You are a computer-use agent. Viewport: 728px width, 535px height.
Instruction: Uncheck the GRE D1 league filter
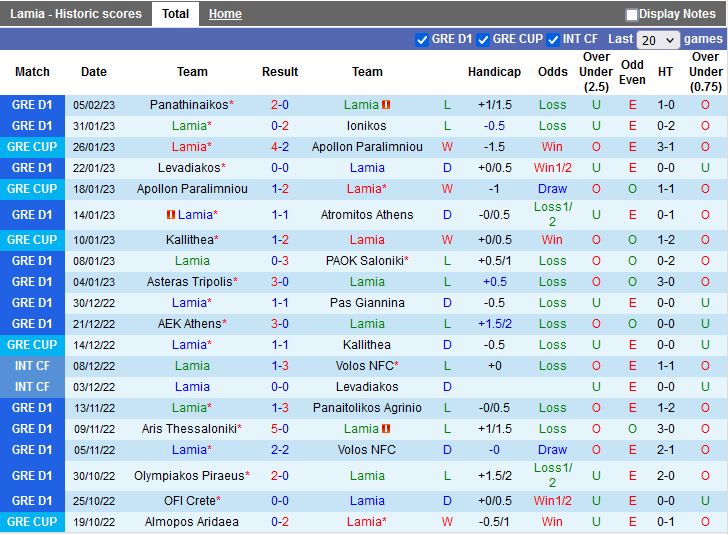click(x=422, y=40)
